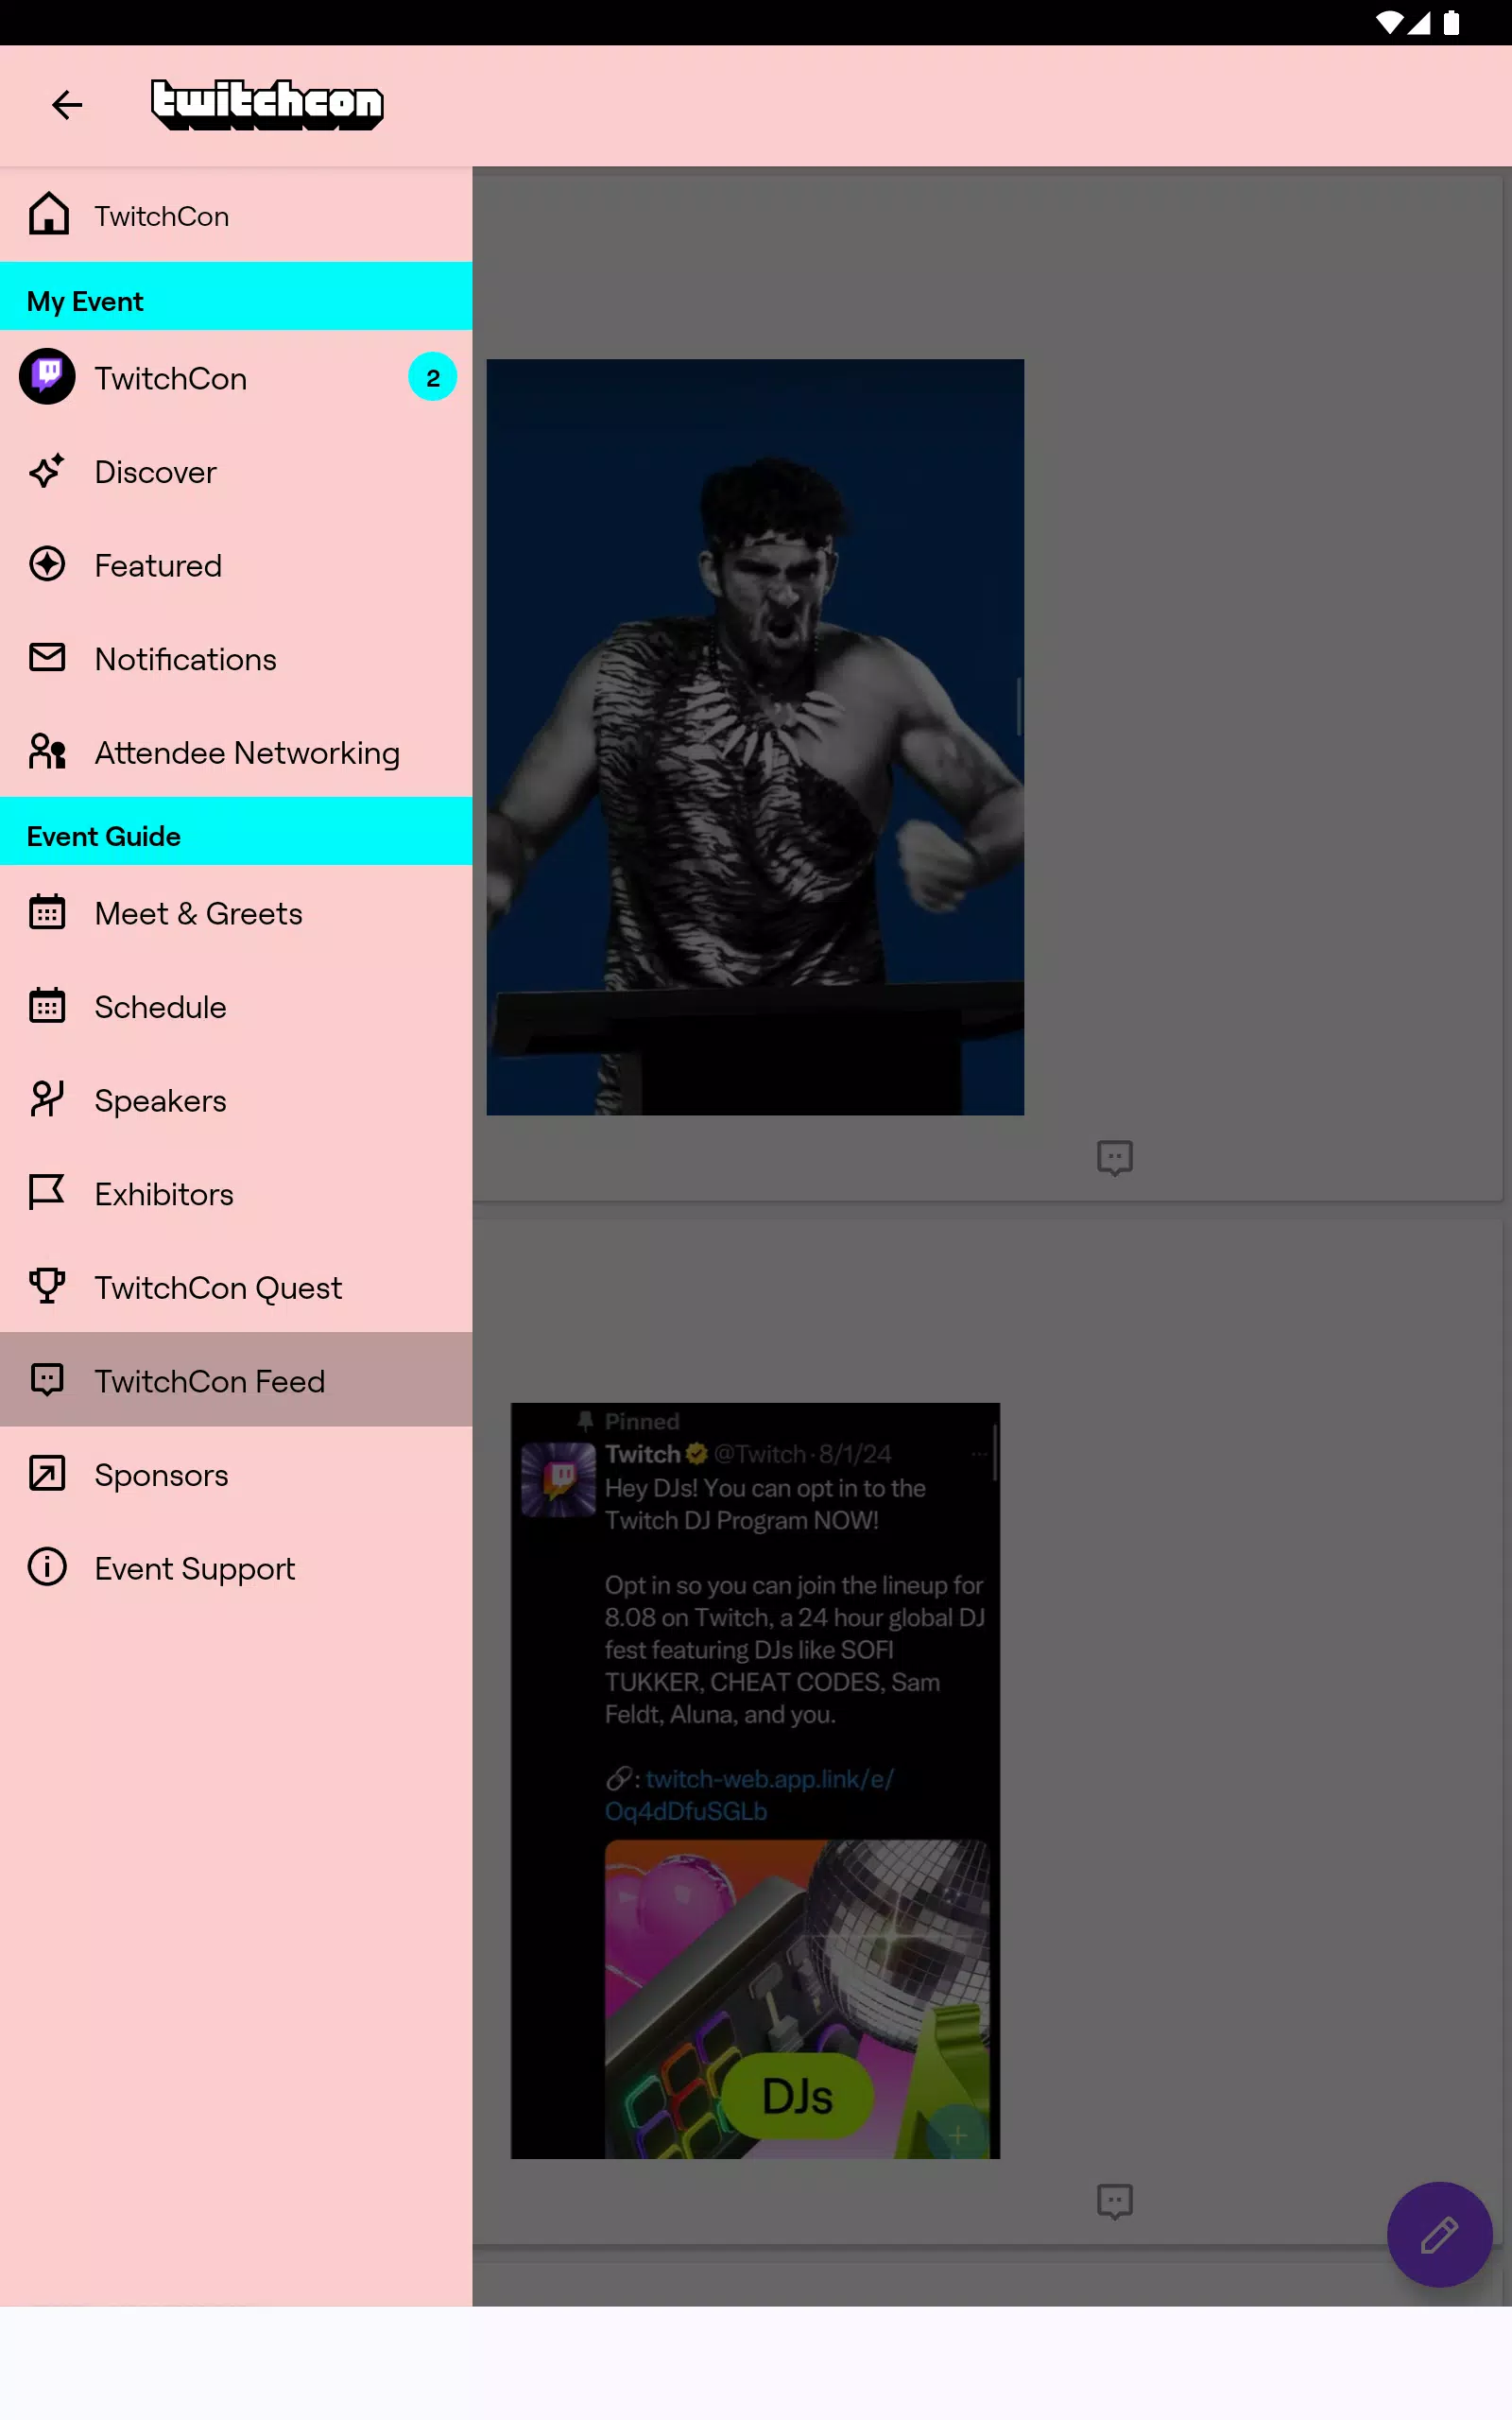Viewport: 1512px width, 2420px height.
Task: Tap the My Event section header
Action: pyautogui.click(x=236, y=297)
